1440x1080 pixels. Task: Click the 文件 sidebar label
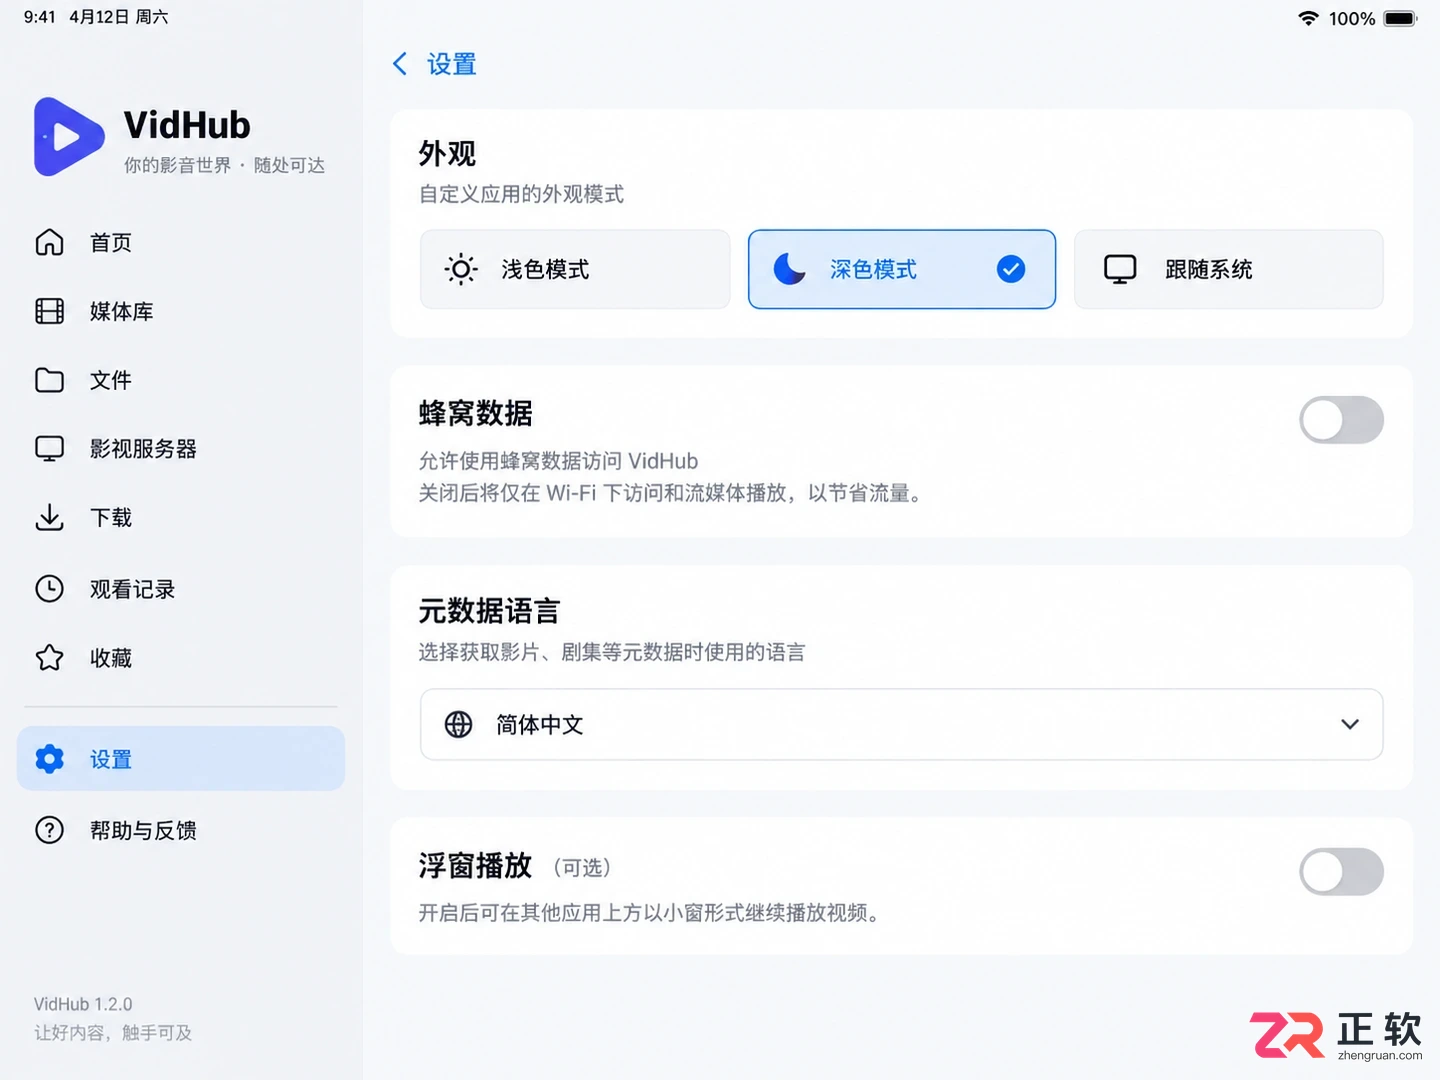tap(111, 380)
